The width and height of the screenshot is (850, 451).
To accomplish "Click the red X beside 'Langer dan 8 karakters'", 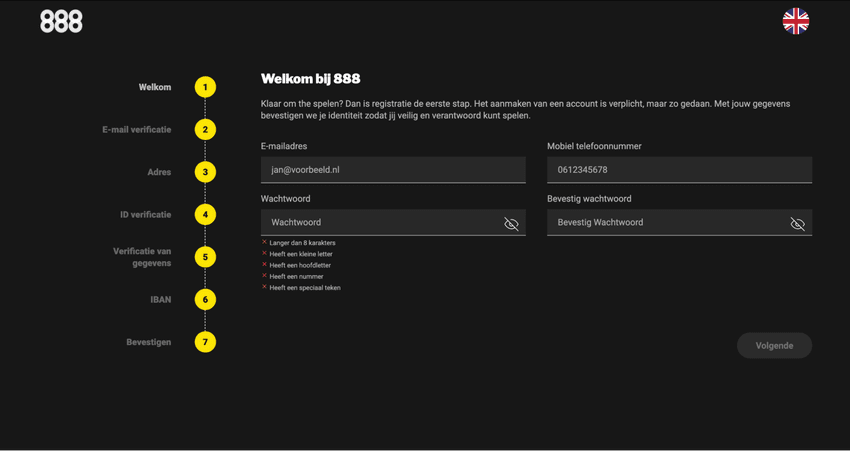I will tap(265, 242).
